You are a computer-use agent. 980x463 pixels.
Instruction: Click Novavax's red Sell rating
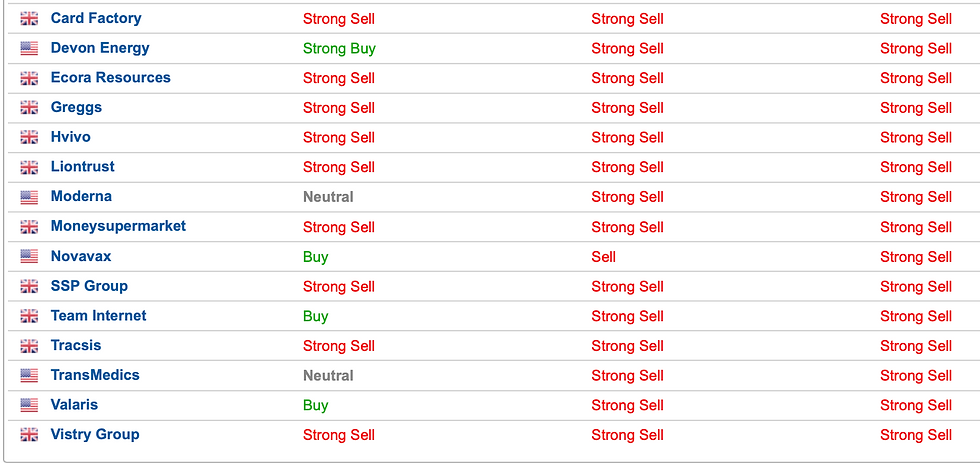pyautogui.click(x=604, y=257)
